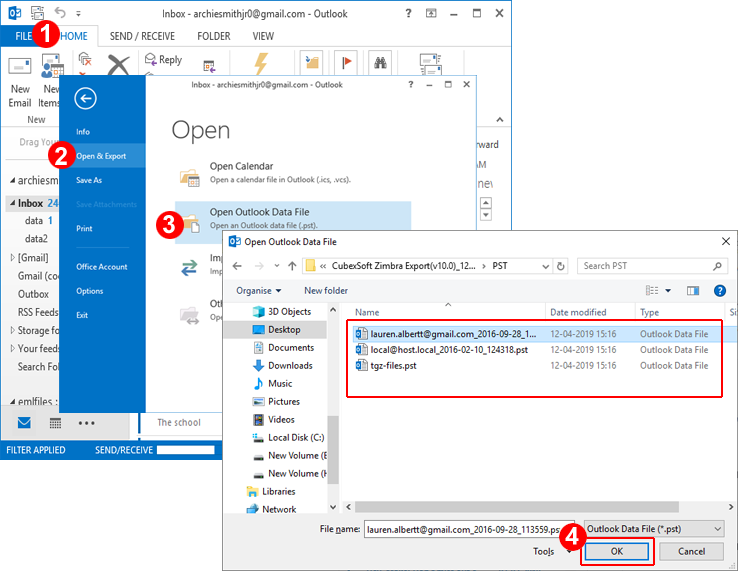Click the Quick Steps lightning bolt icon
The height and width of the screenshot is (571, 738).
261,63
